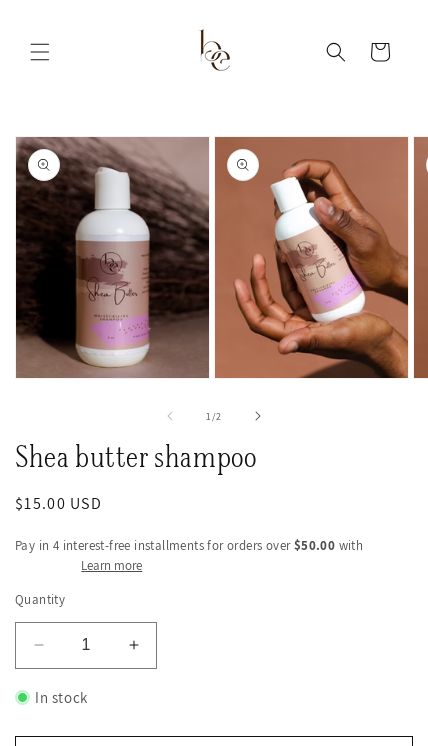Select the hands holding shampoo photo
The width and height of the screenshot is (428, 746).
click(x=311, y=257)
